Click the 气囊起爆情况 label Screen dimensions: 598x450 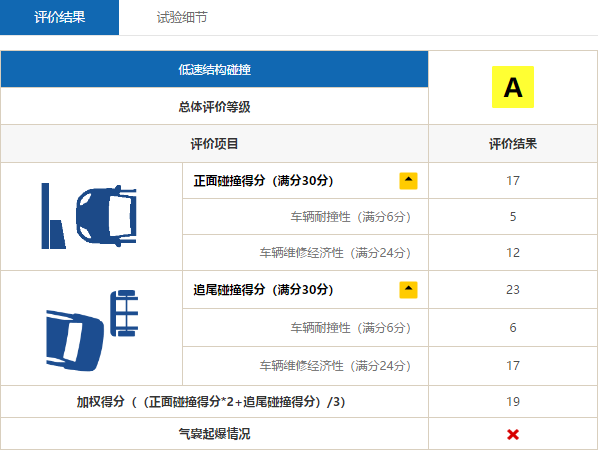click(x=214, y=434)
